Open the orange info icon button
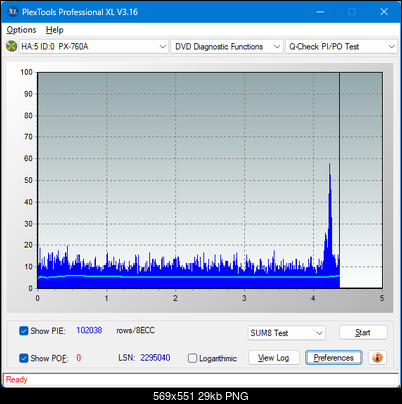Screen dimensions: 402x404 coord(377,358)
